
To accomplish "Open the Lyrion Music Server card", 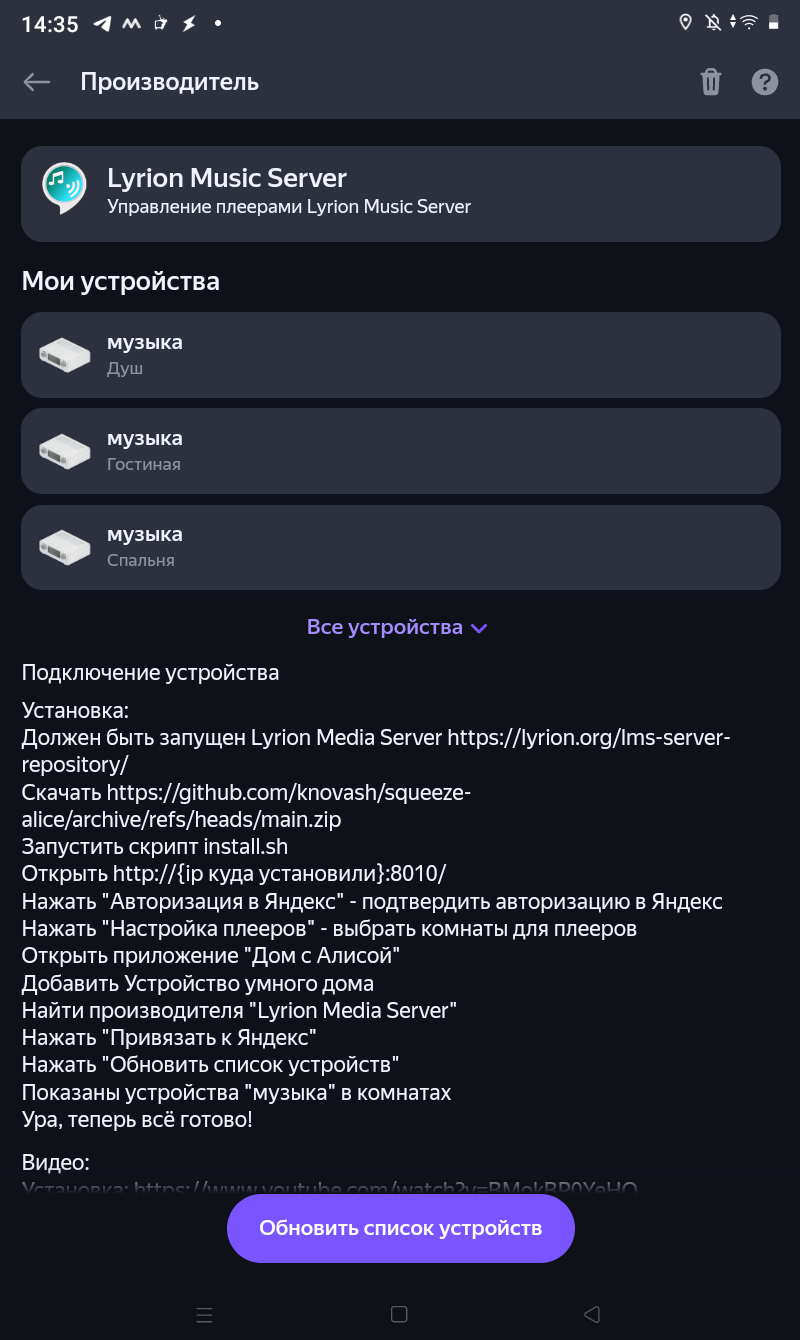I will [x=400, y=194].
